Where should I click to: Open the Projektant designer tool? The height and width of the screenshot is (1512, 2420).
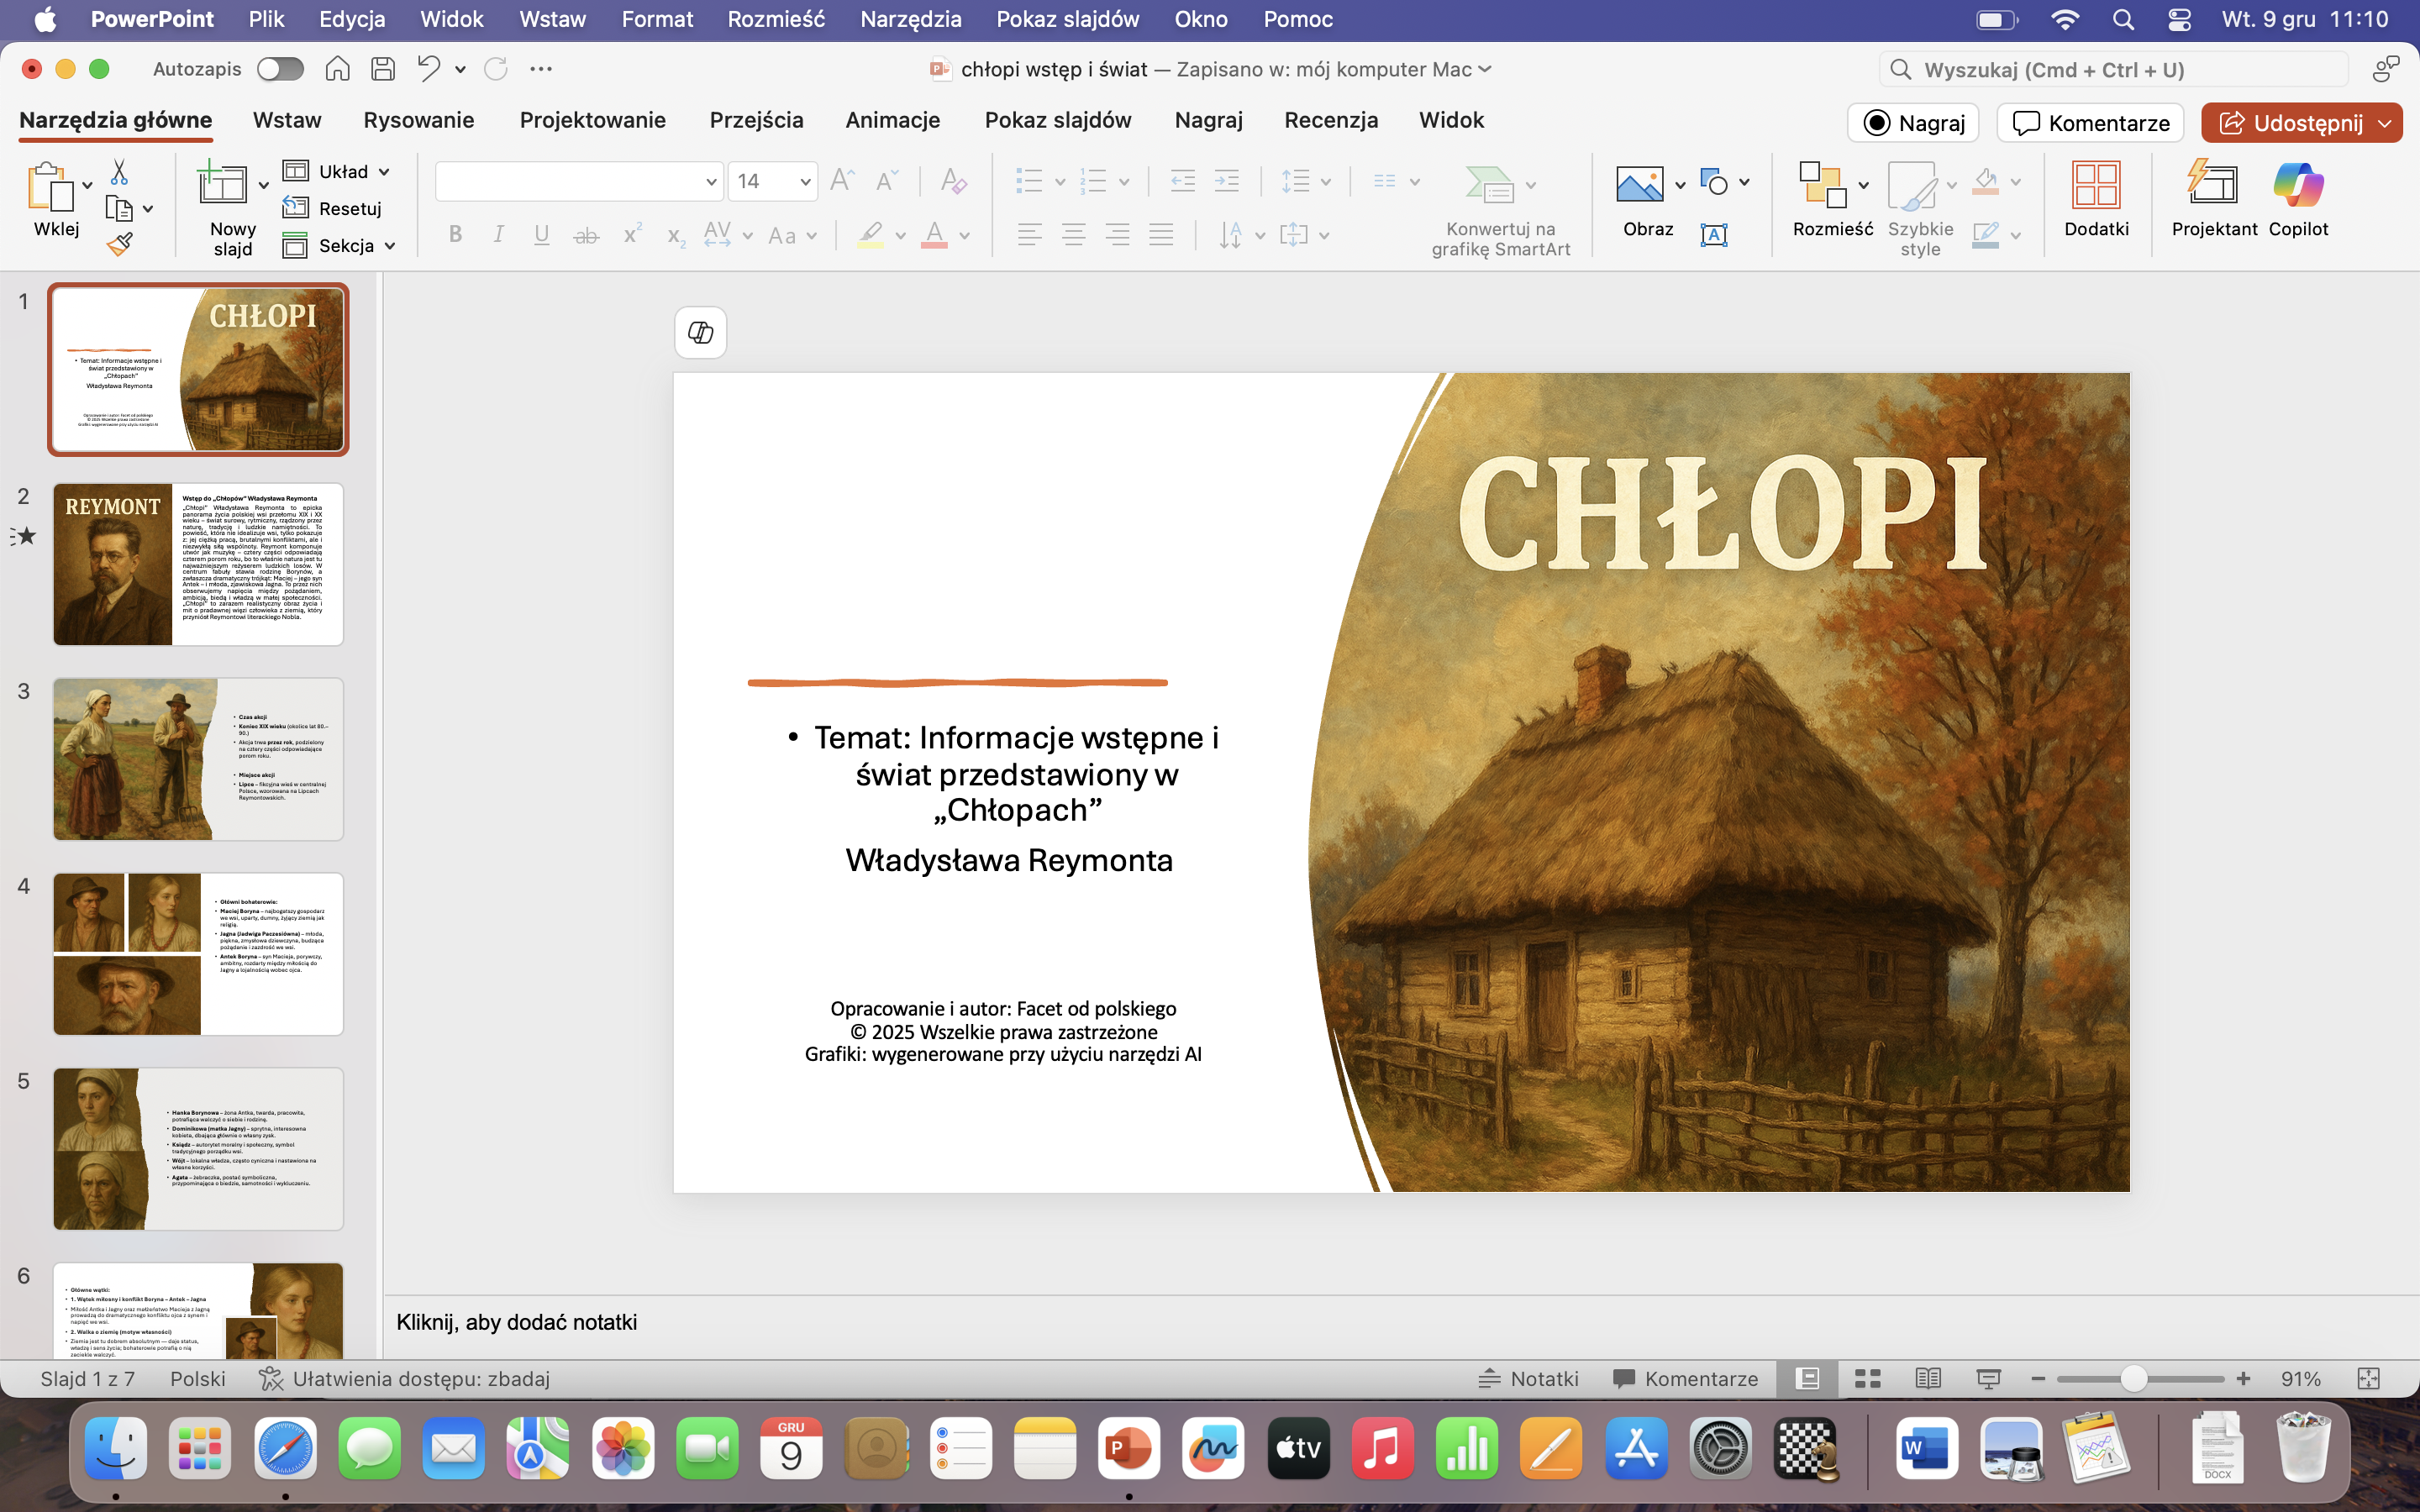point(2213,200)
